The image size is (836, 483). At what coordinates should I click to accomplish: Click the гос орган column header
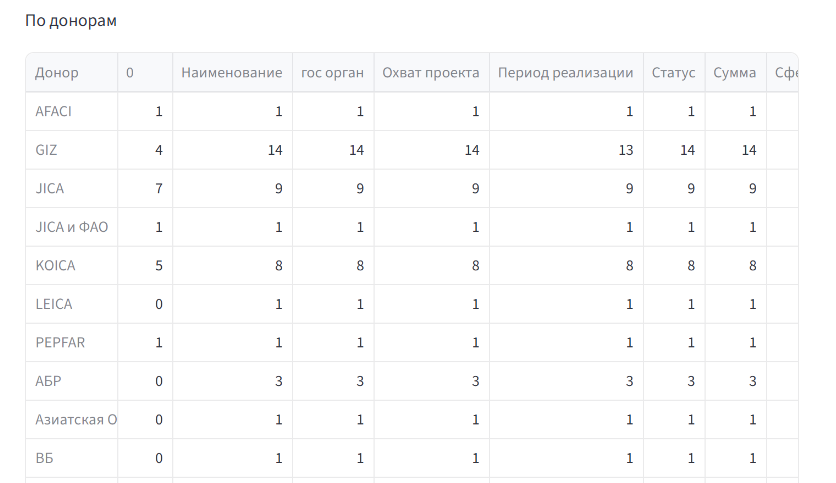[332, 73]
